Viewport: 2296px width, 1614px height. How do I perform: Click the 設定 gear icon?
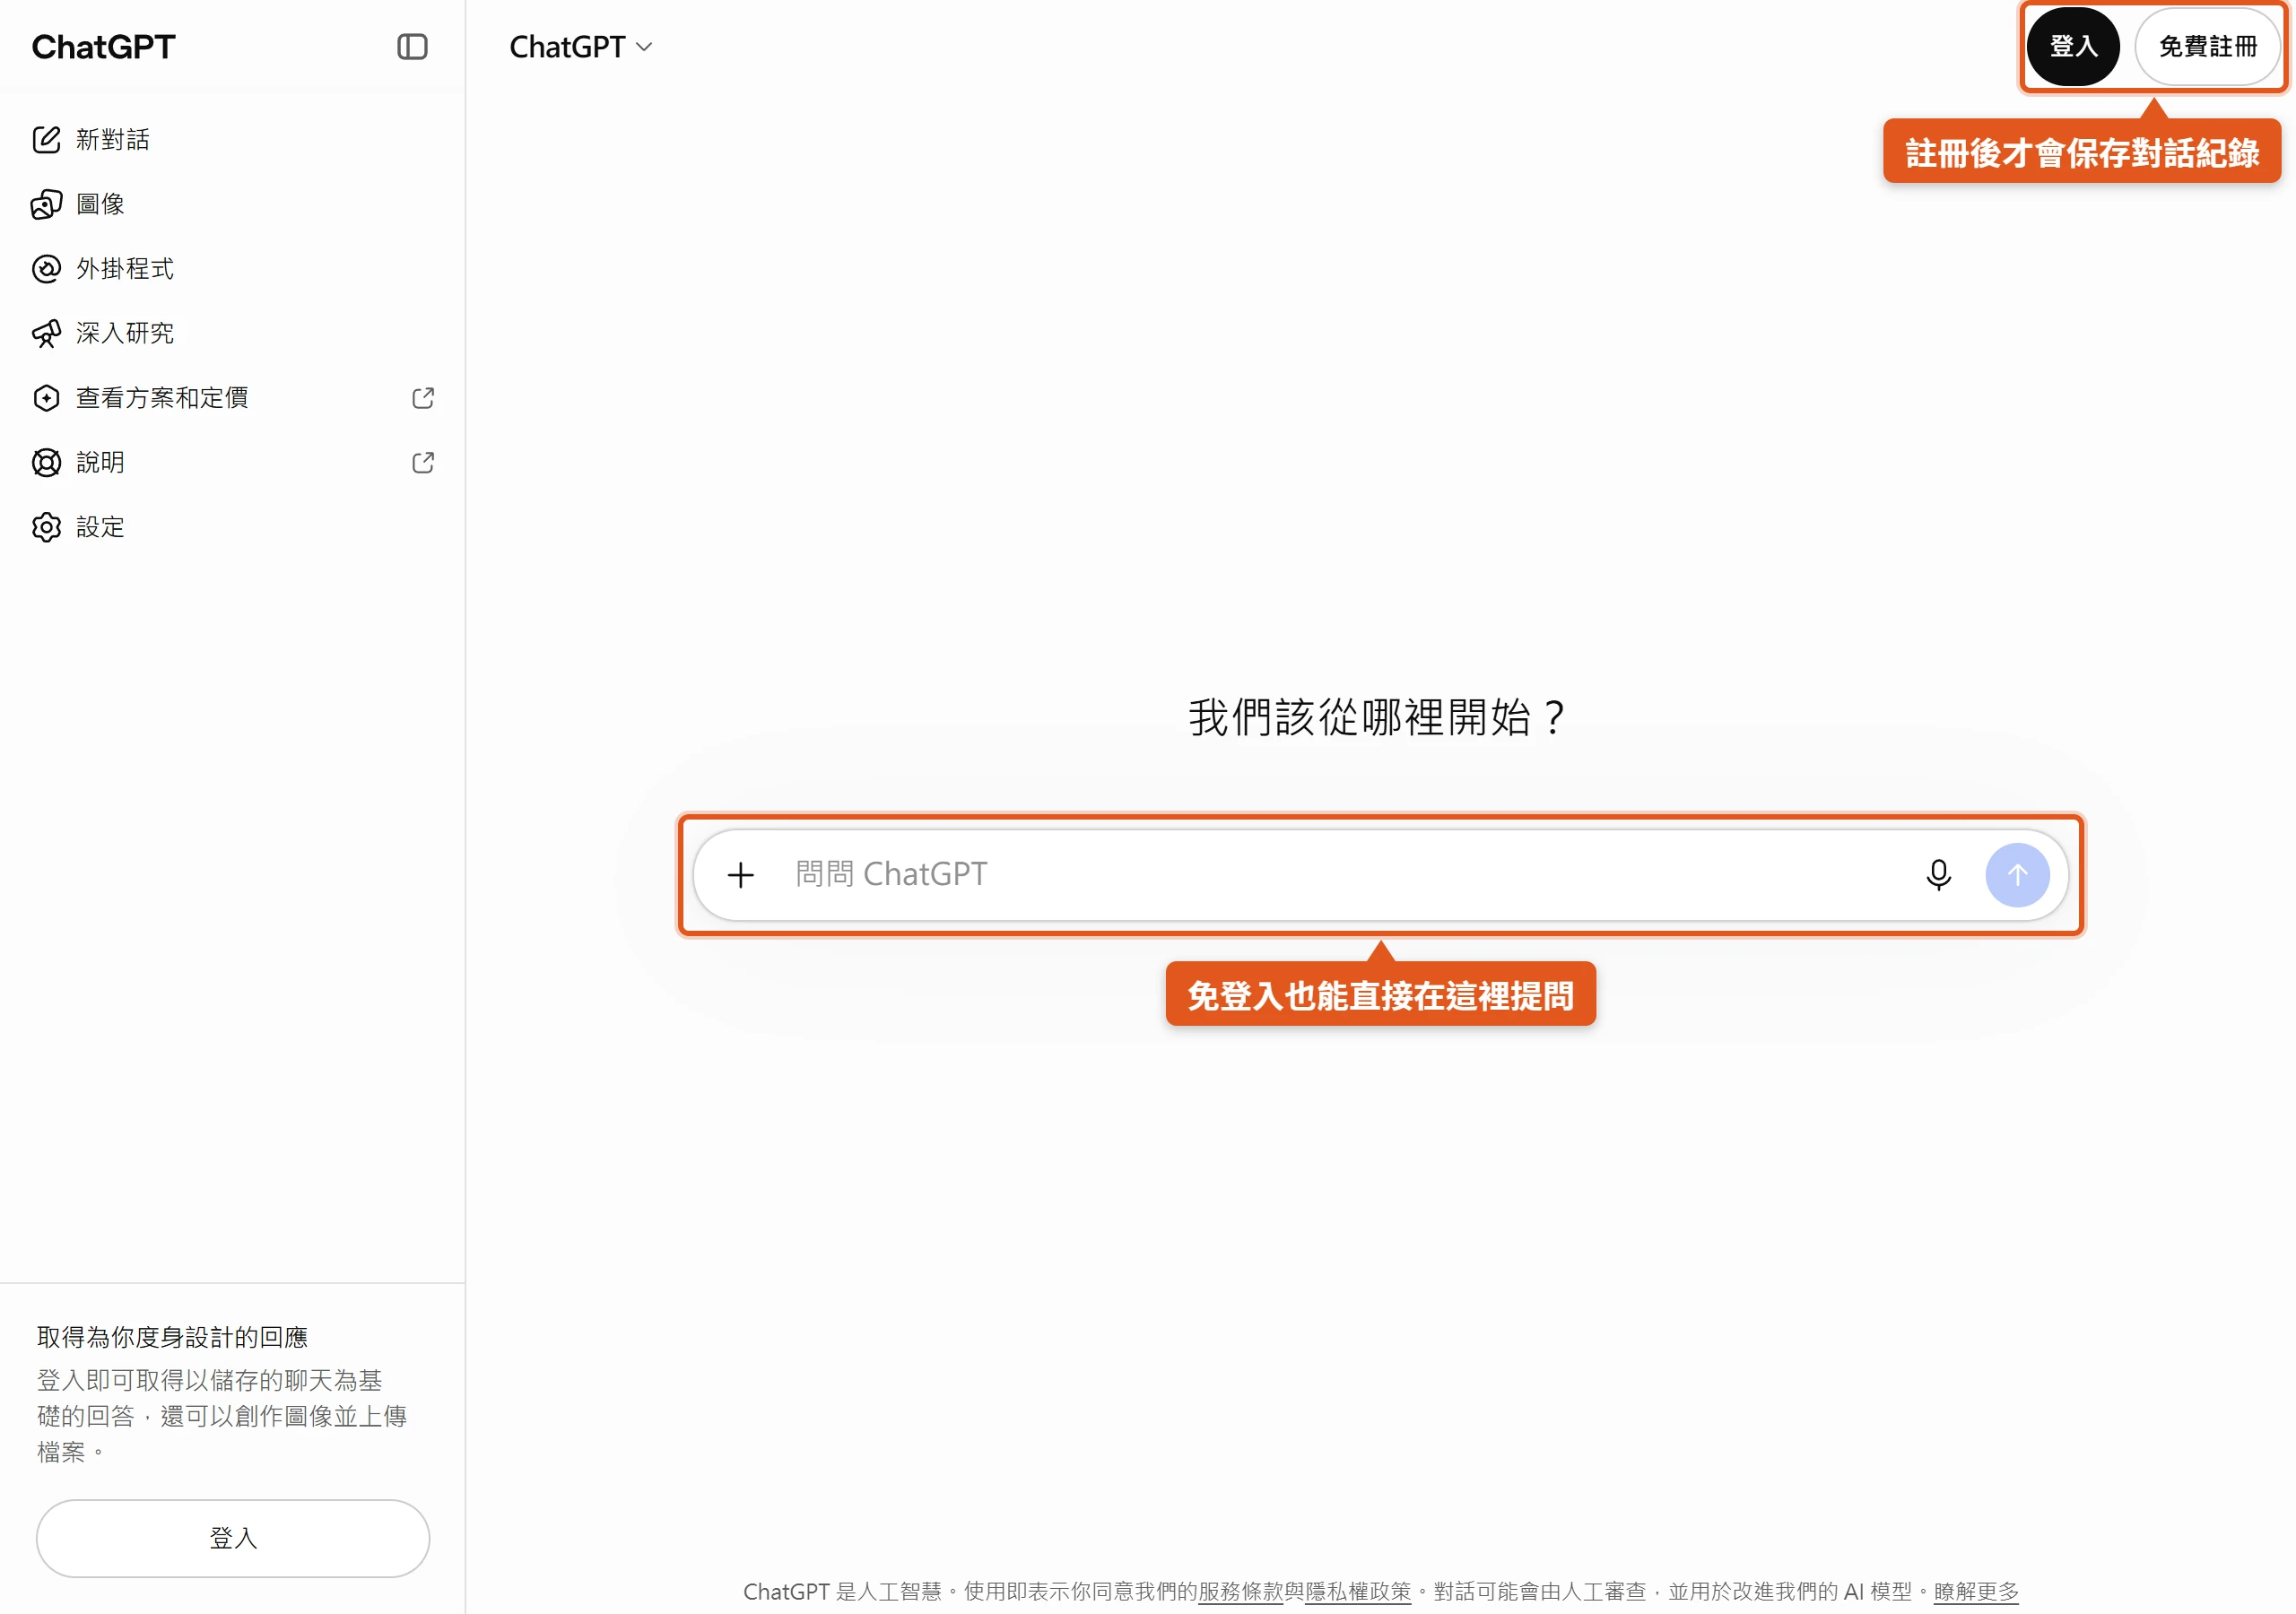point(46,527)
